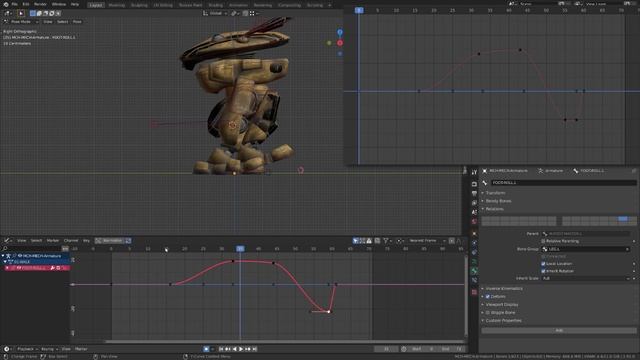Viewport: 640px width, 360px height.
Task: Click the Normalize button in graph editor
Action: coord(110,241)
